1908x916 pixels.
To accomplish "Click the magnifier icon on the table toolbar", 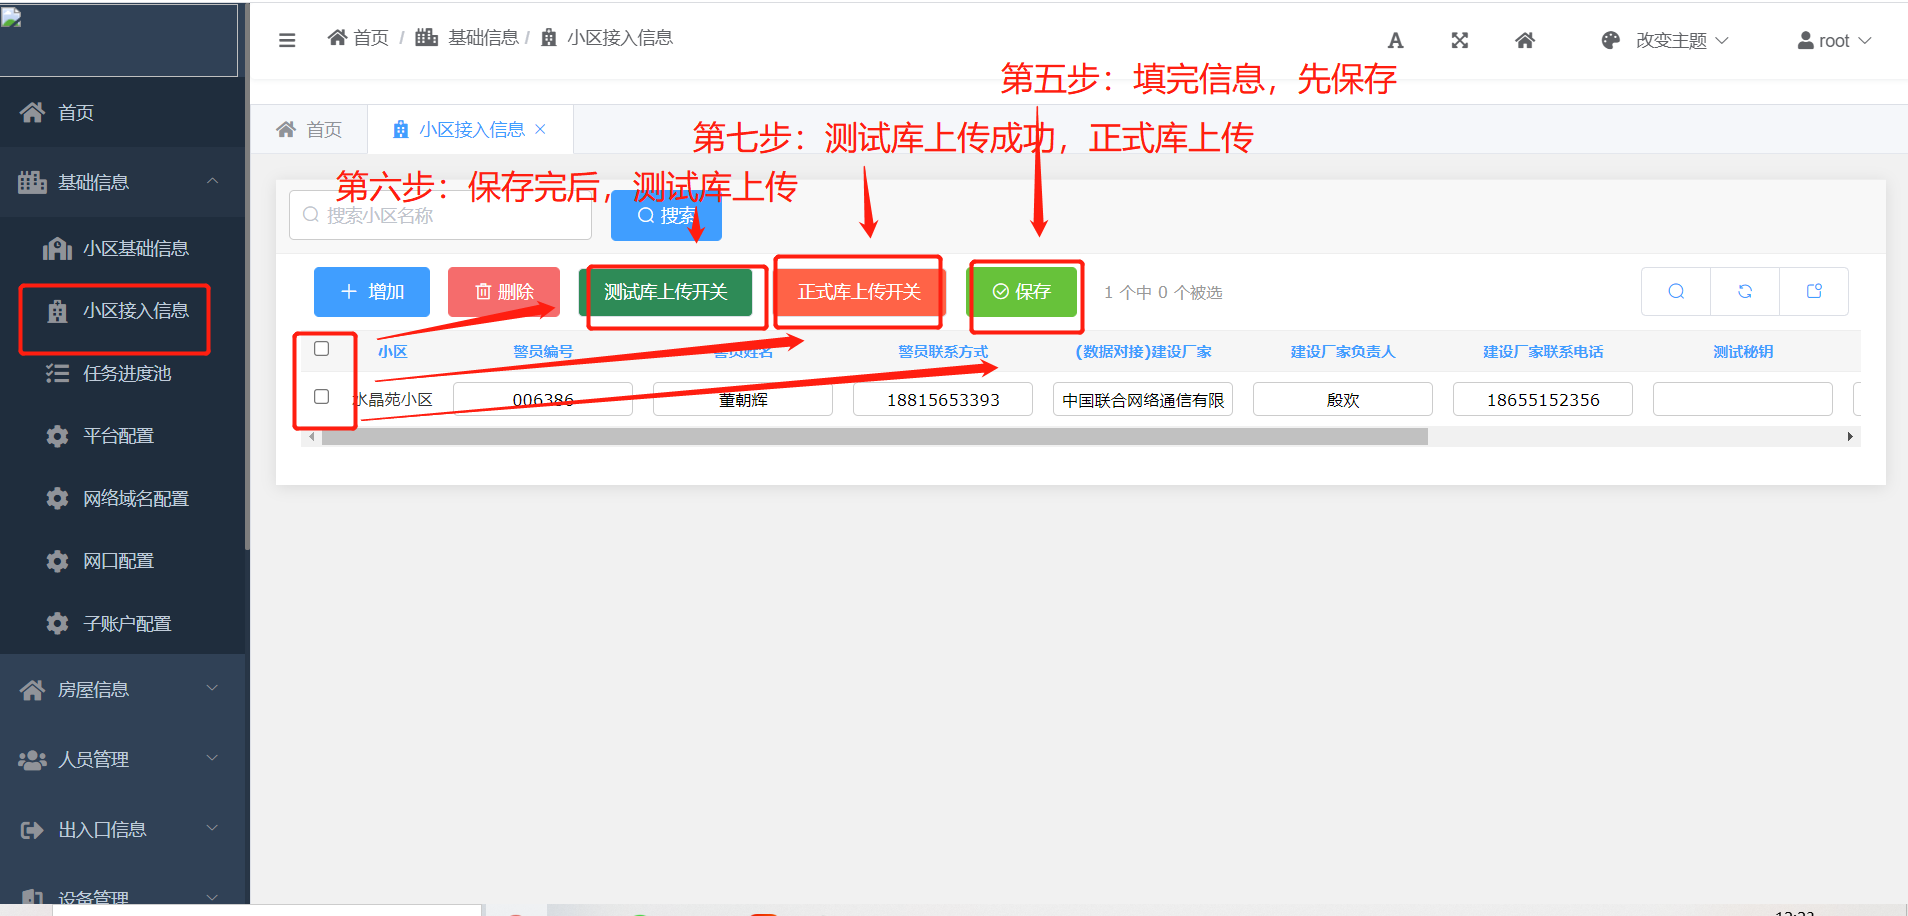I will point(1675,291).
